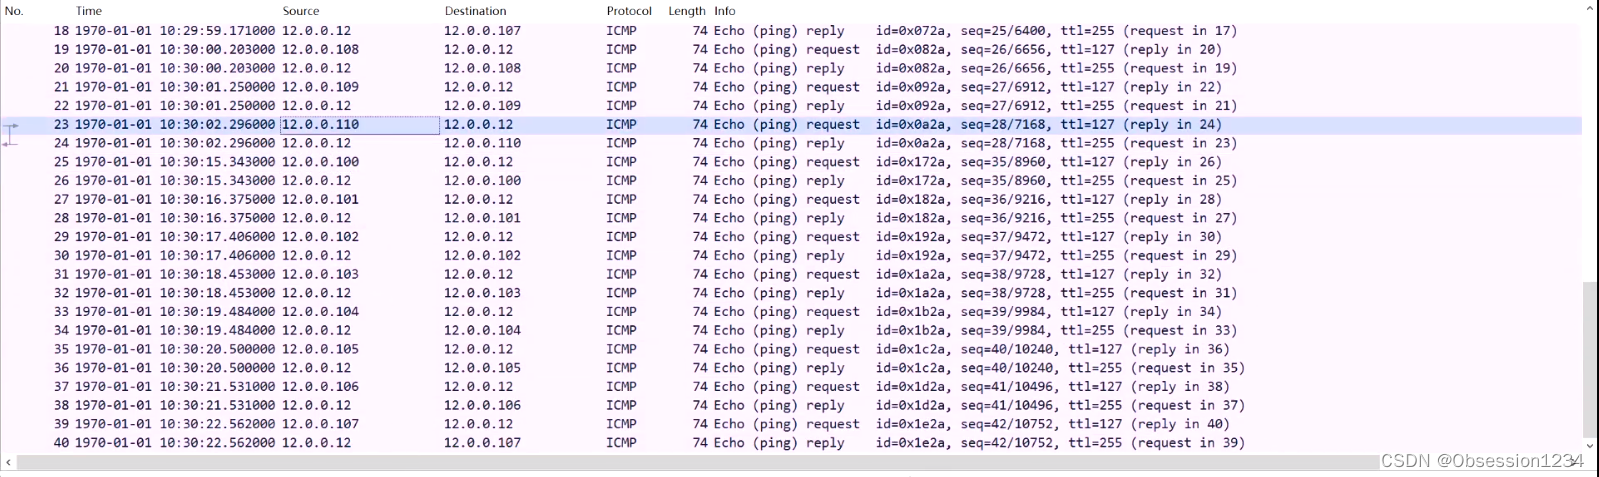This screenshot has height=477, width=1599.
Task: Sort by the Destination column header
Action: click(475, 11)
